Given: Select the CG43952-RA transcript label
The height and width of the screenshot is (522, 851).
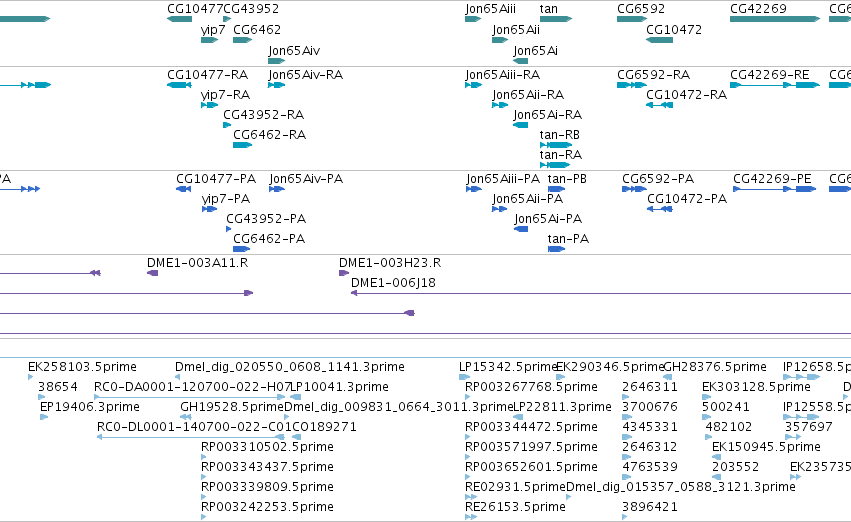Looking at the screenshot, I should pyautogui.click(x=263, y=115).
